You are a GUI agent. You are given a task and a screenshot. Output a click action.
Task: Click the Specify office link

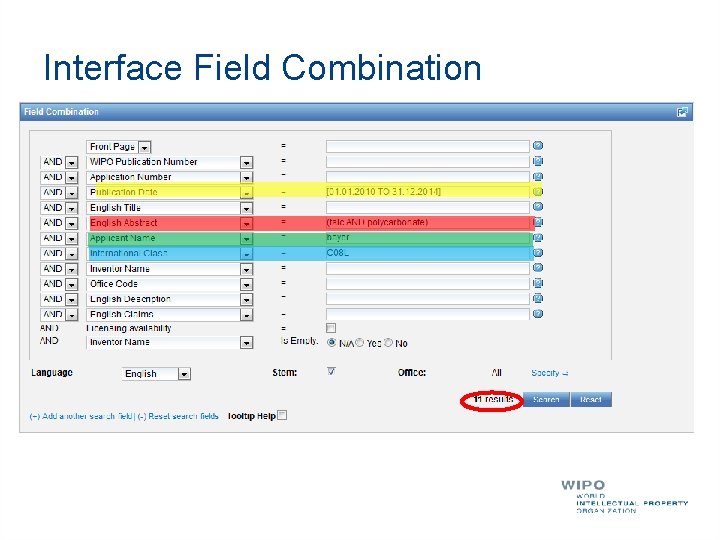pos(549,373)
